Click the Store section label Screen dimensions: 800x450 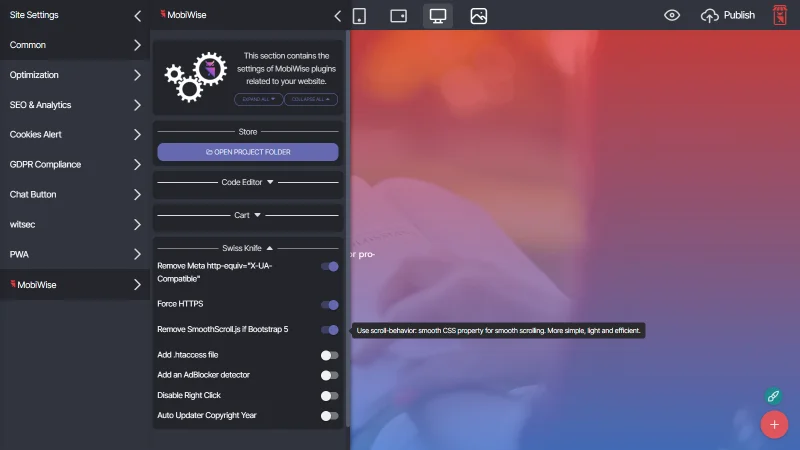pyautogui.click(x=247, y=132)
